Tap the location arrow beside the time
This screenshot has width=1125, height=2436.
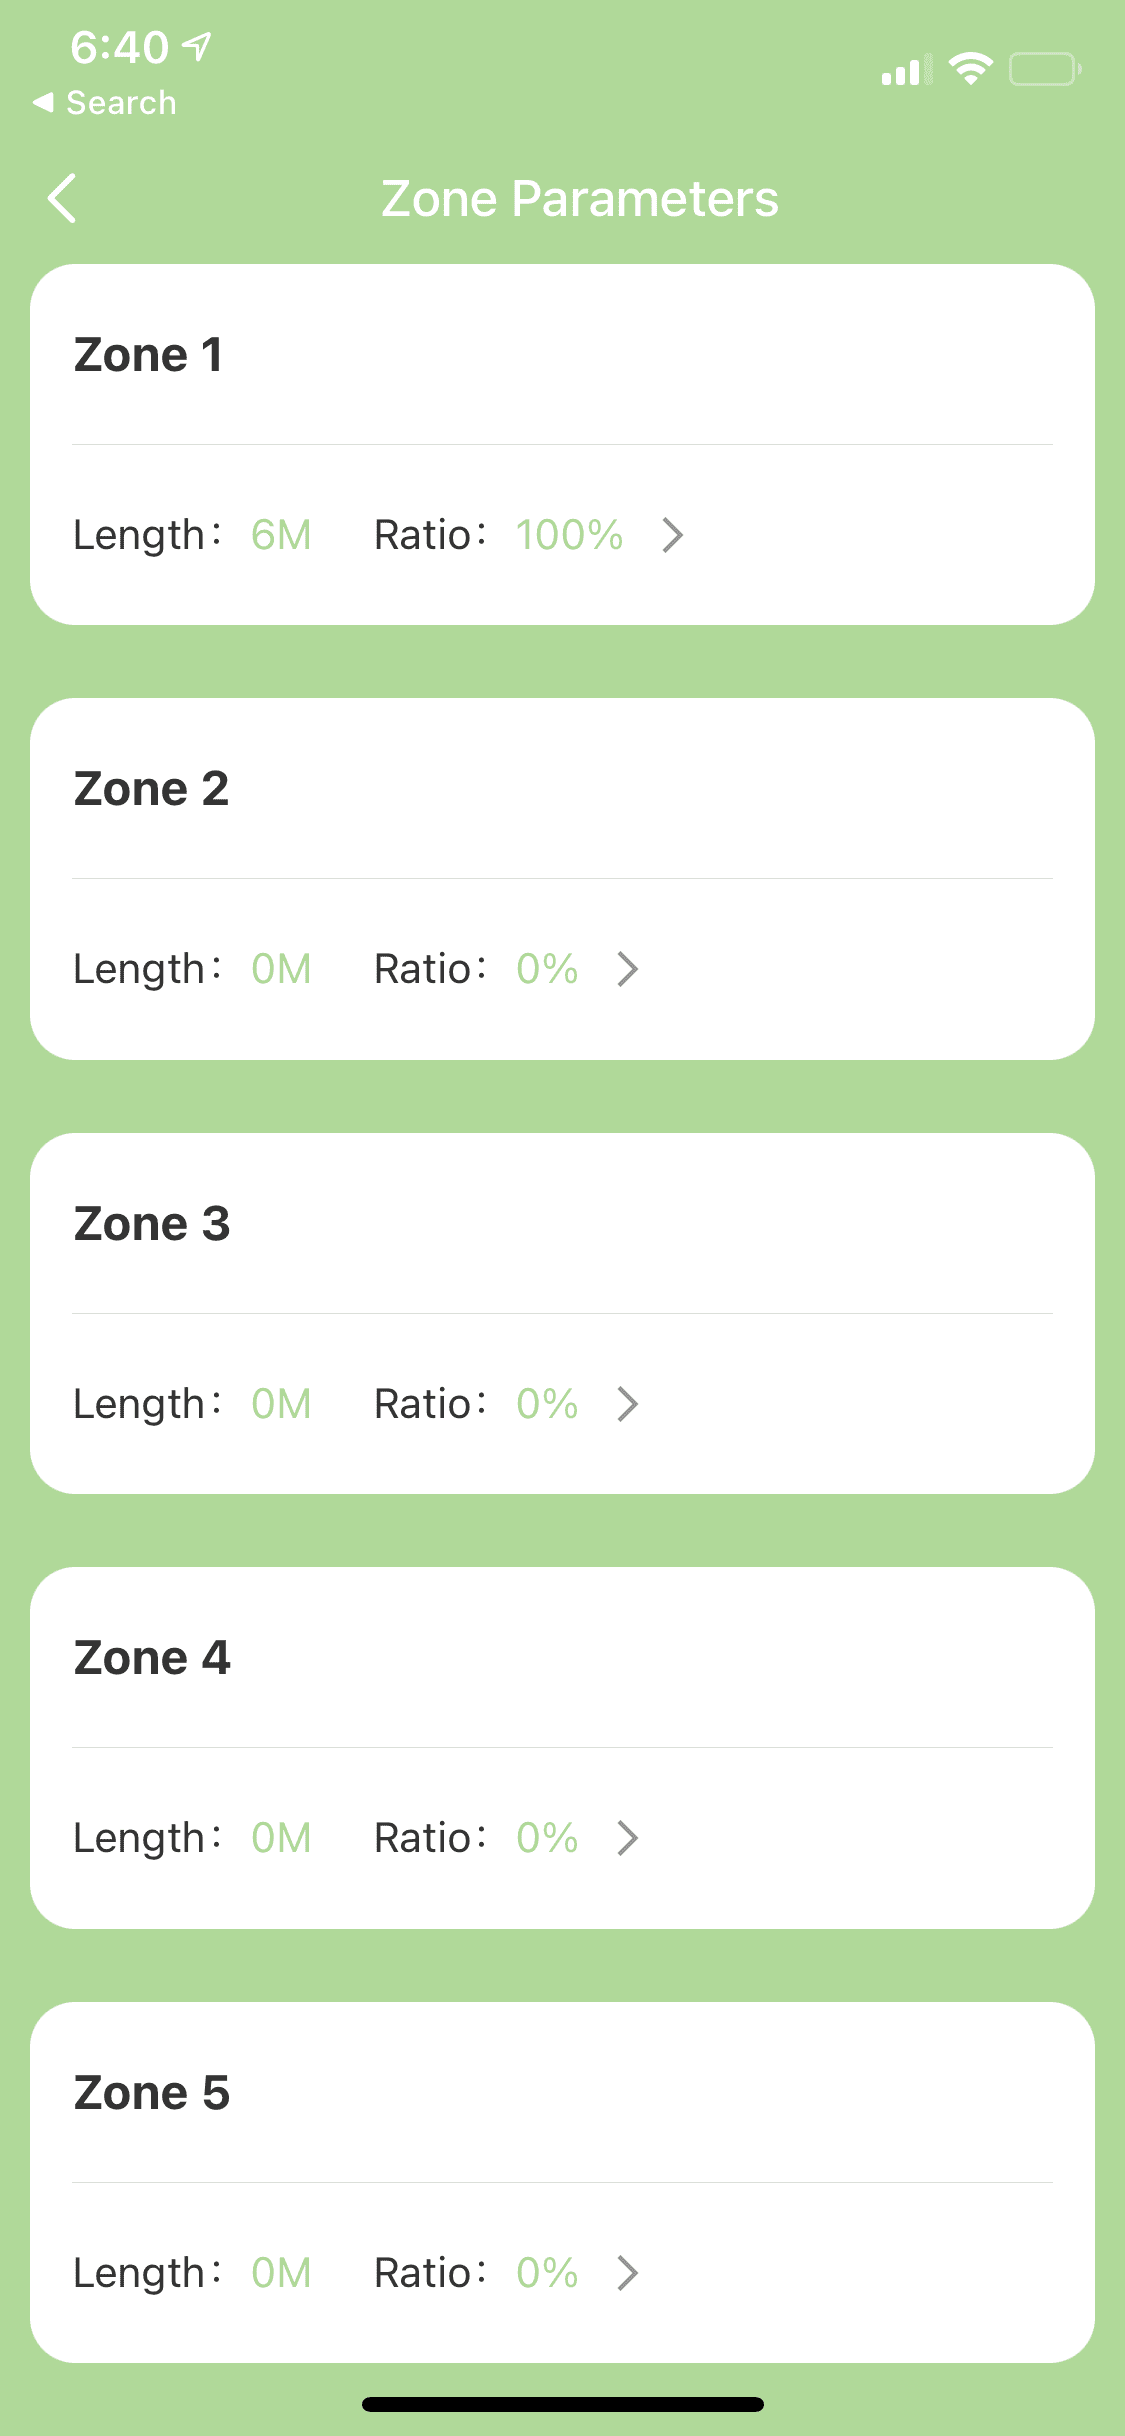[x=198, y=46]
